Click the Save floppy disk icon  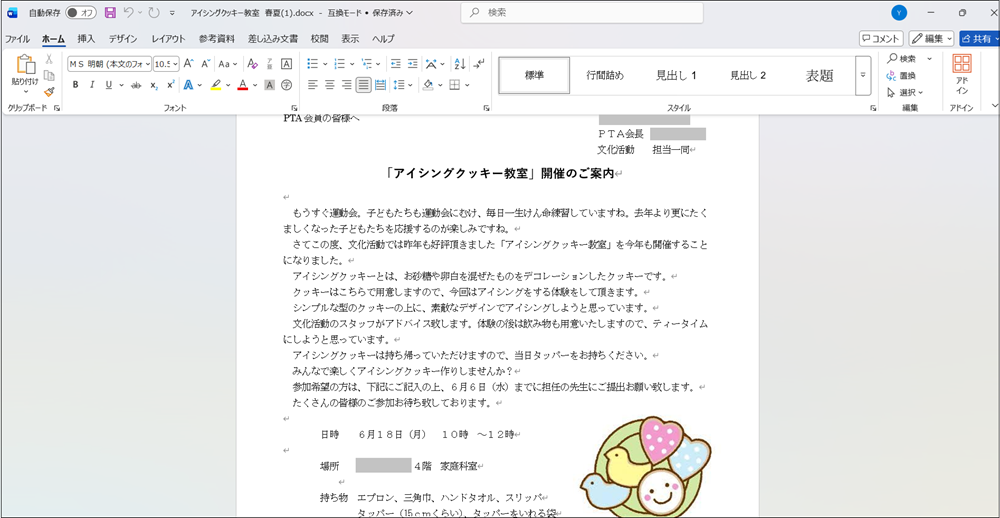pyautogui.click(x=110, y=12)
